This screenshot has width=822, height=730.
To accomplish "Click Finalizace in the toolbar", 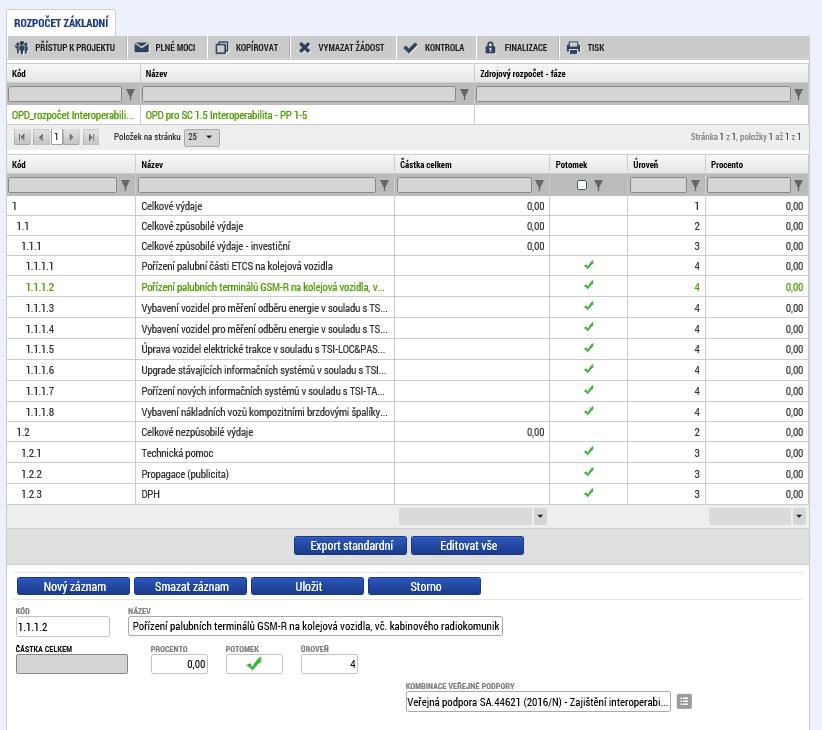I will pyautogui.click(x=517, y=48).
